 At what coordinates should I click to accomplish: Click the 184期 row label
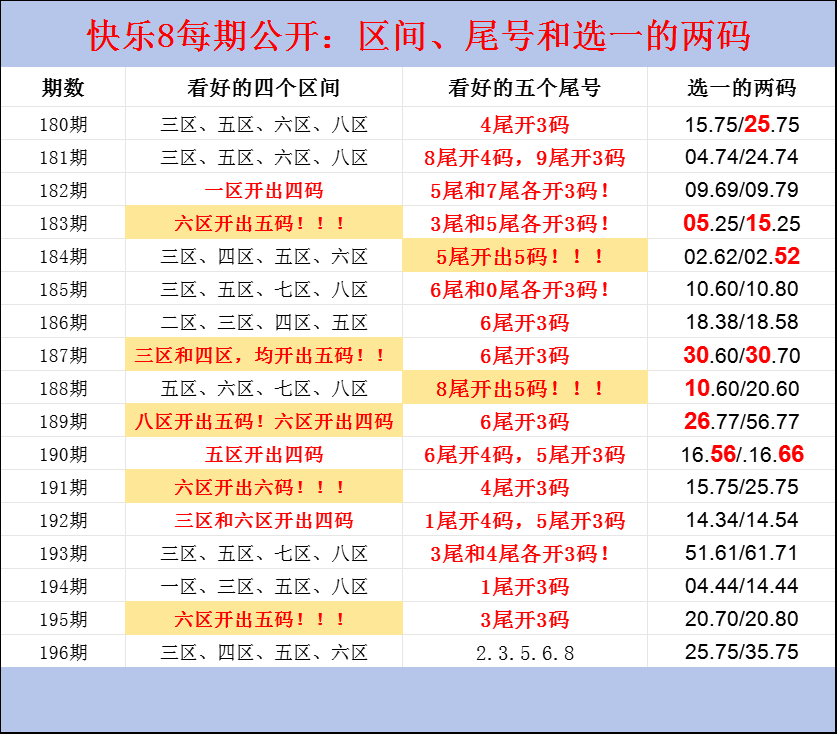coord(63,256)
